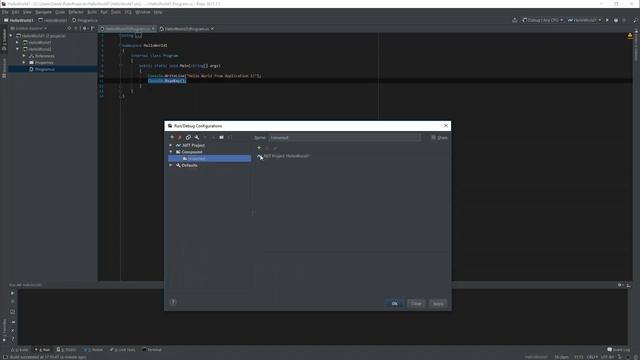Open the Run tool window tab at the bottom
Viewport: 640px width, 360px height.
tap(42, 350)
